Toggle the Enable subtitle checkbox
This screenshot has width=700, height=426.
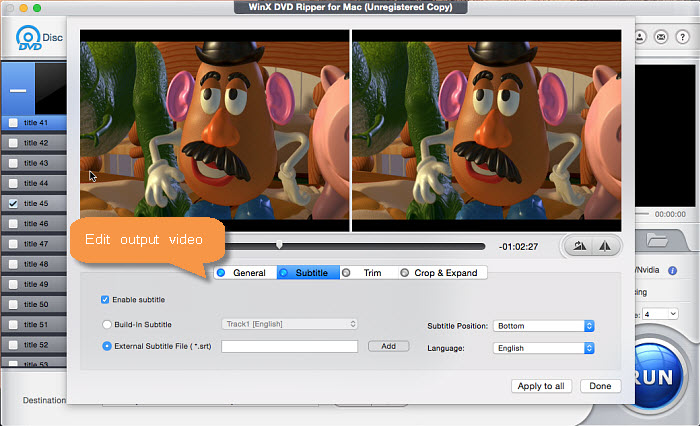point(105,300)
